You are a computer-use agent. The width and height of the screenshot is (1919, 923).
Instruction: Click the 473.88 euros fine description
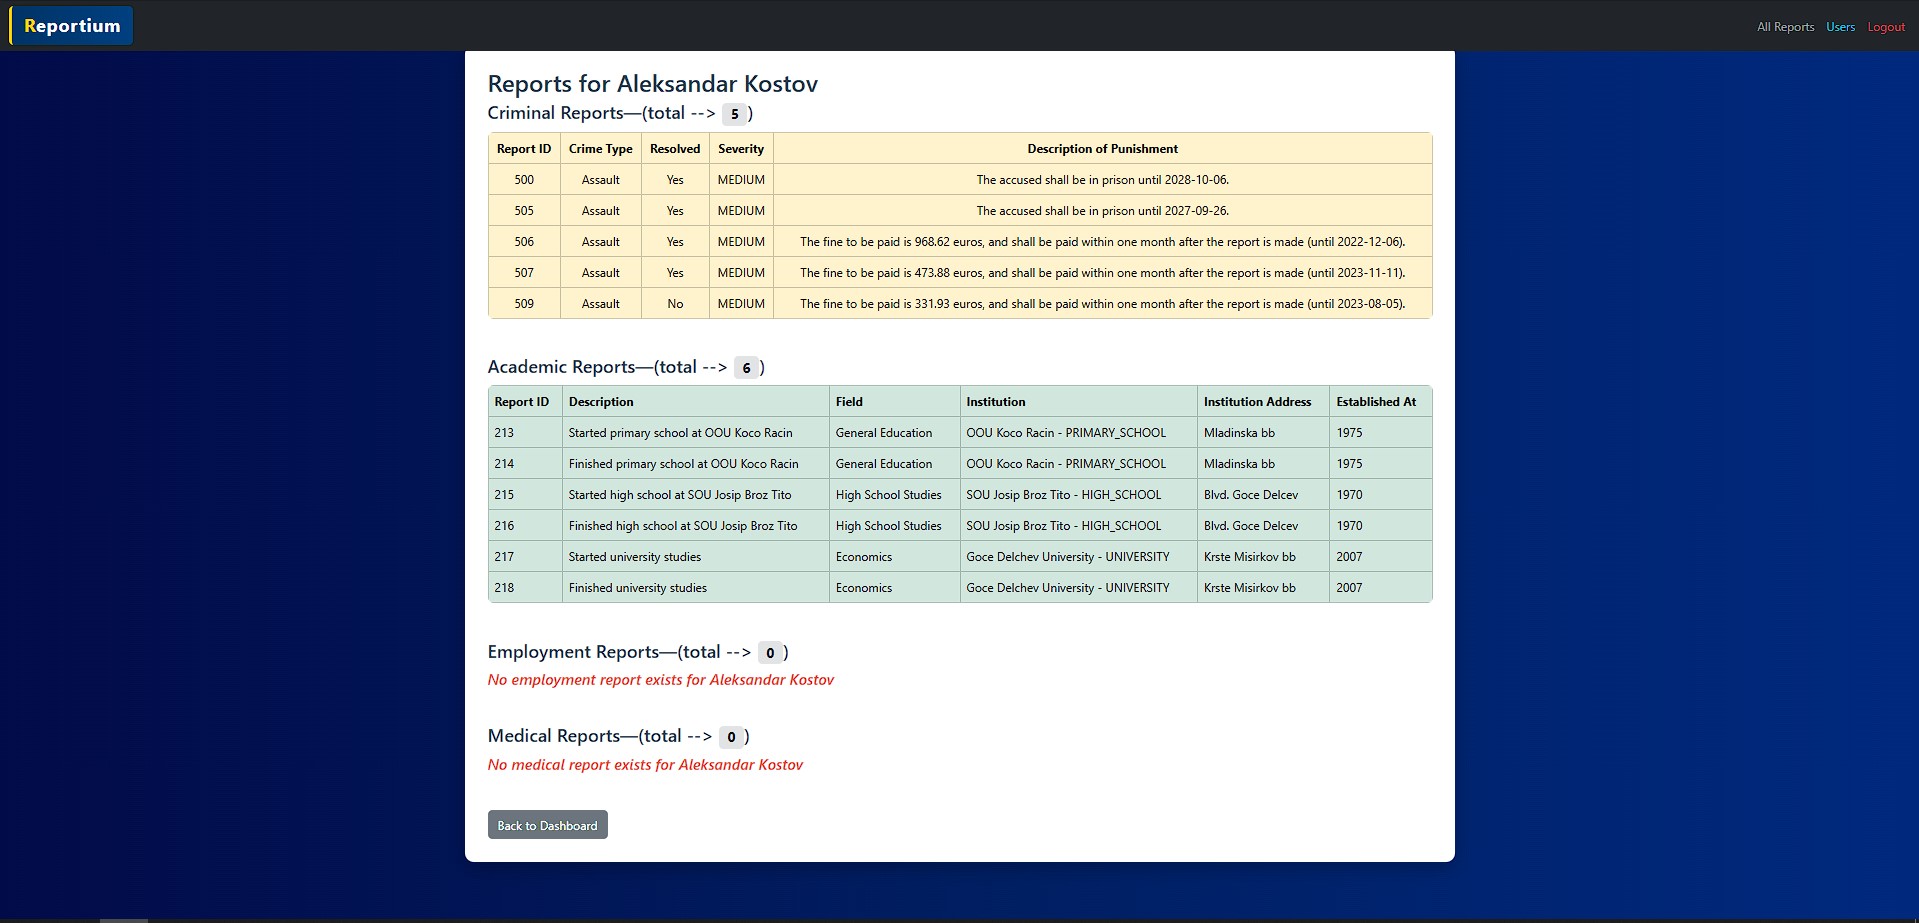[1103, 273]
